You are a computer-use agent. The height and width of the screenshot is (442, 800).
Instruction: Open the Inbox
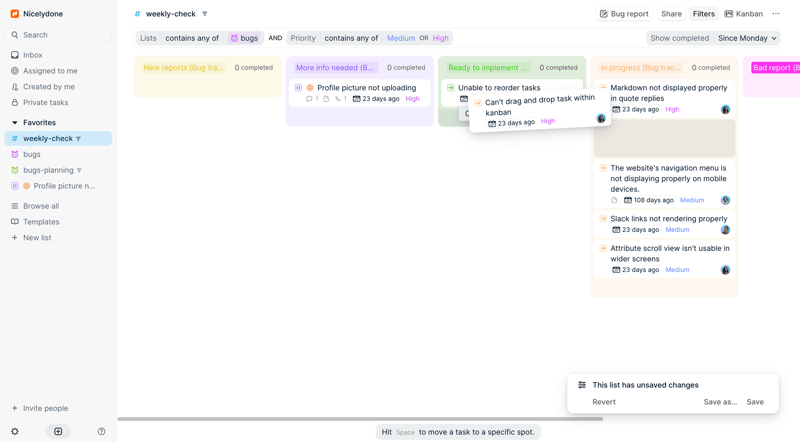[33, 55]
